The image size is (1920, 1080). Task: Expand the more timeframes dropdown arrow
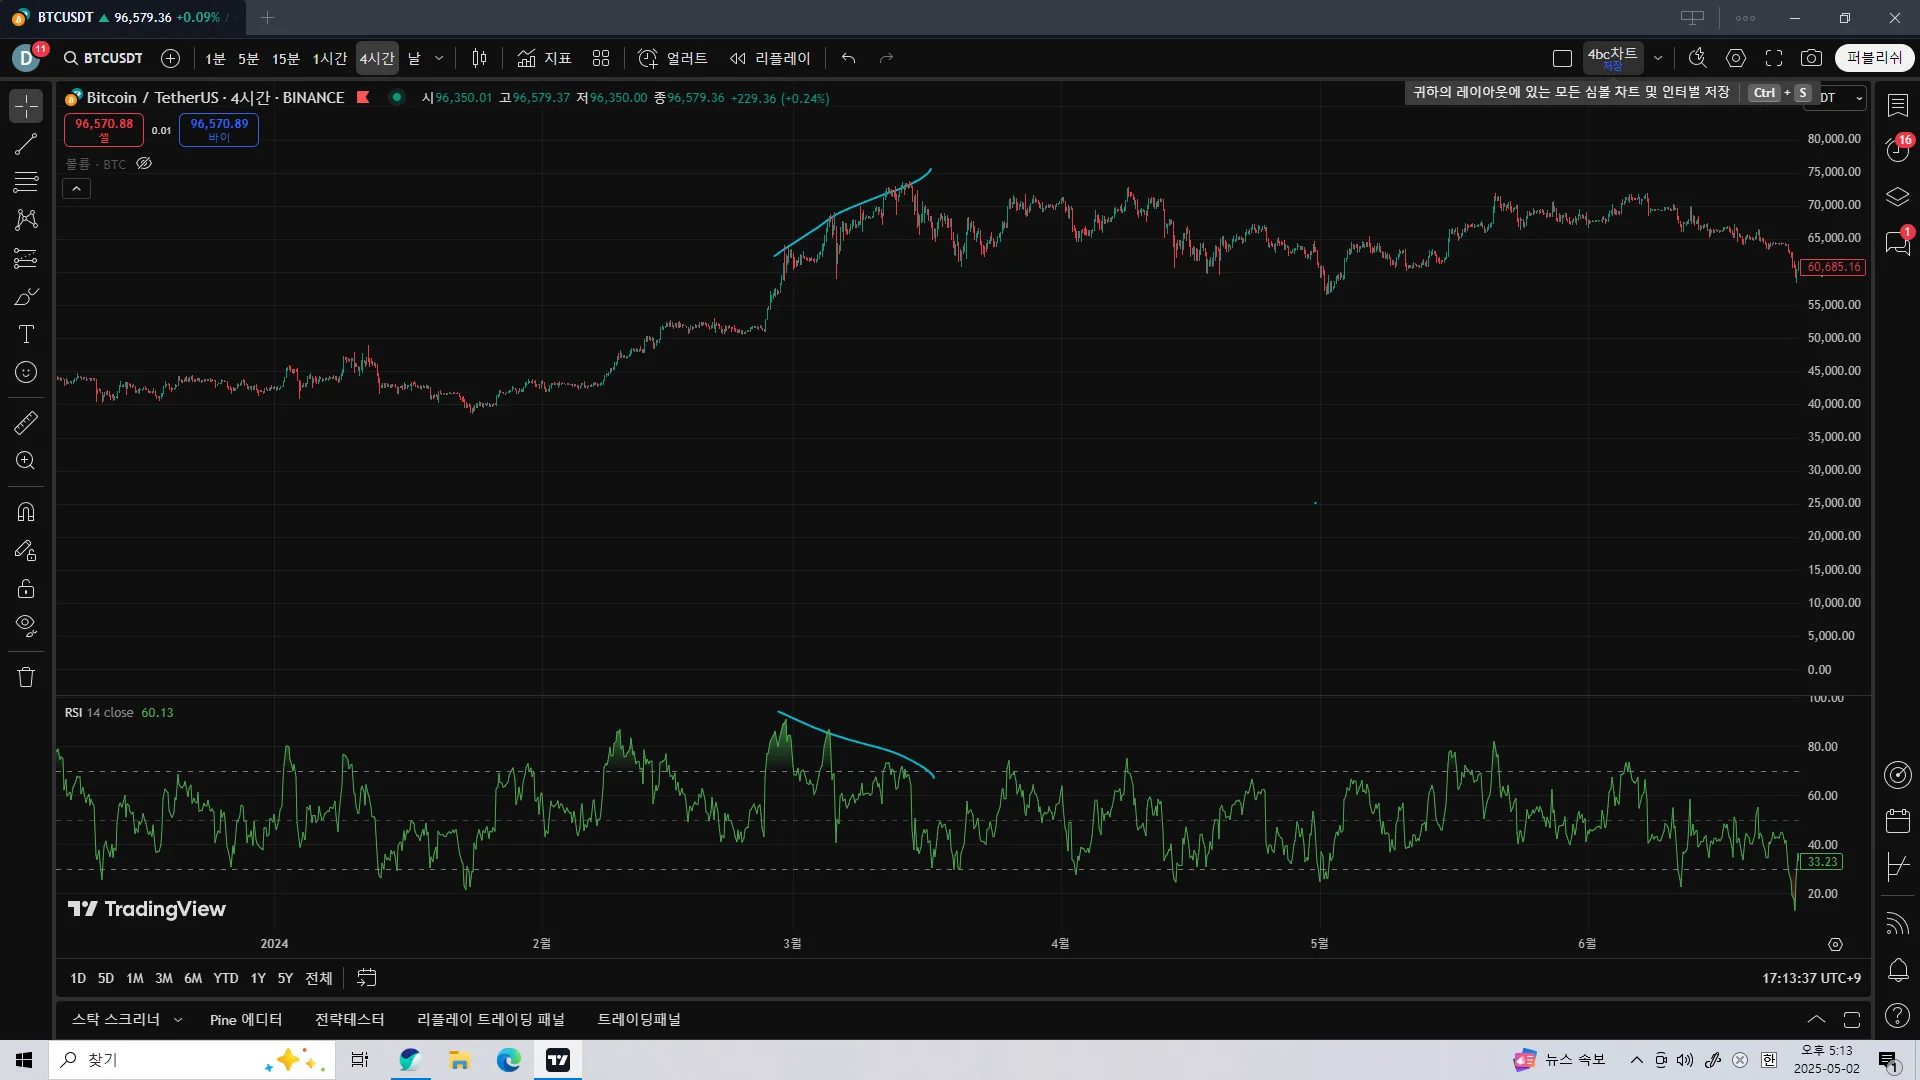click(x=439, y=58)
